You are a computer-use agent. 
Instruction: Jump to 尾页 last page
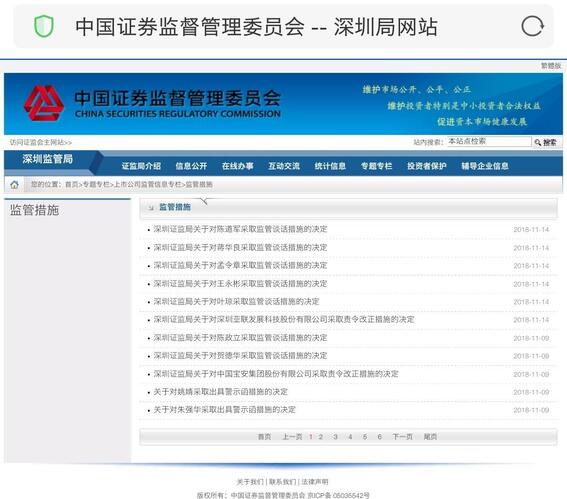point(430,437)
